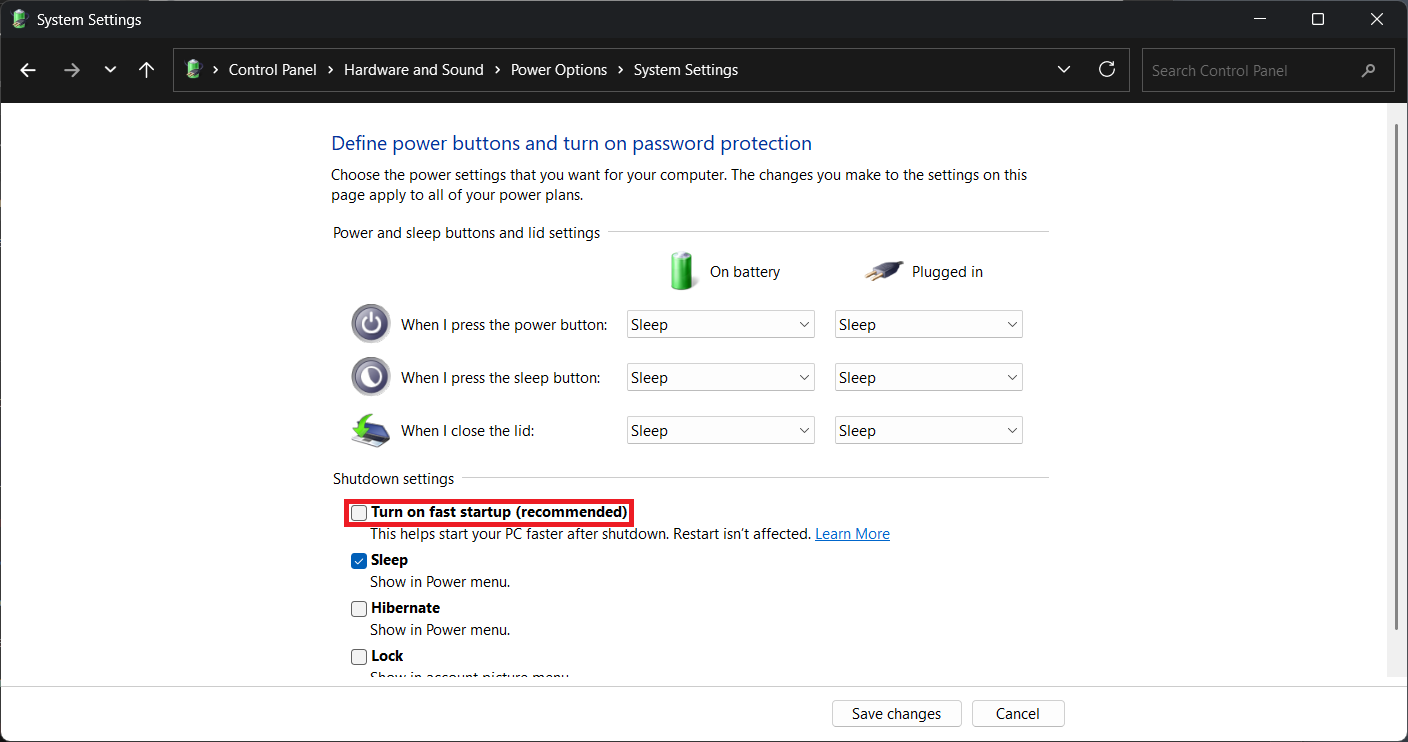
Task: Open power button On battery dropdown
Action: pyautogui.click(x=720, y=325)
